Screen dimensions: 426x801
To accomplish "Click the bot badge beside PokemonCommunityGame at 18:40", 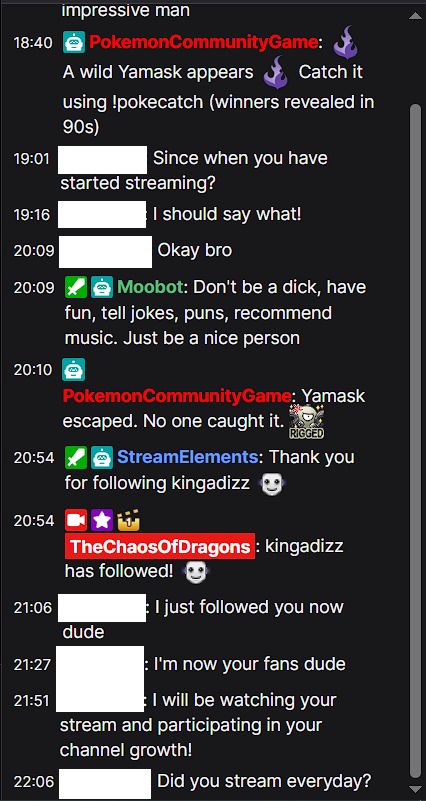I will pyautogui.click(x=74, y=42).
